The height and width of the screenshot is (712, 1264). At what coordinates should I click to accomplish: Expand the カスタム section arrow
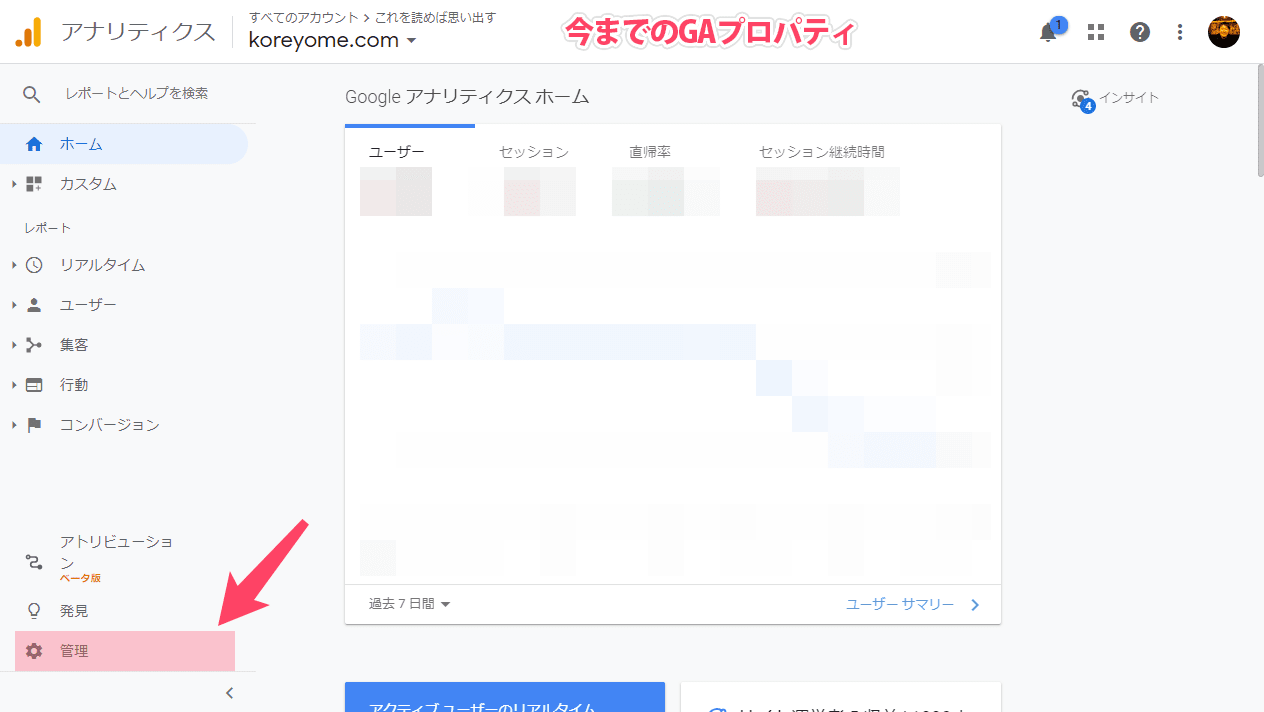14,184
